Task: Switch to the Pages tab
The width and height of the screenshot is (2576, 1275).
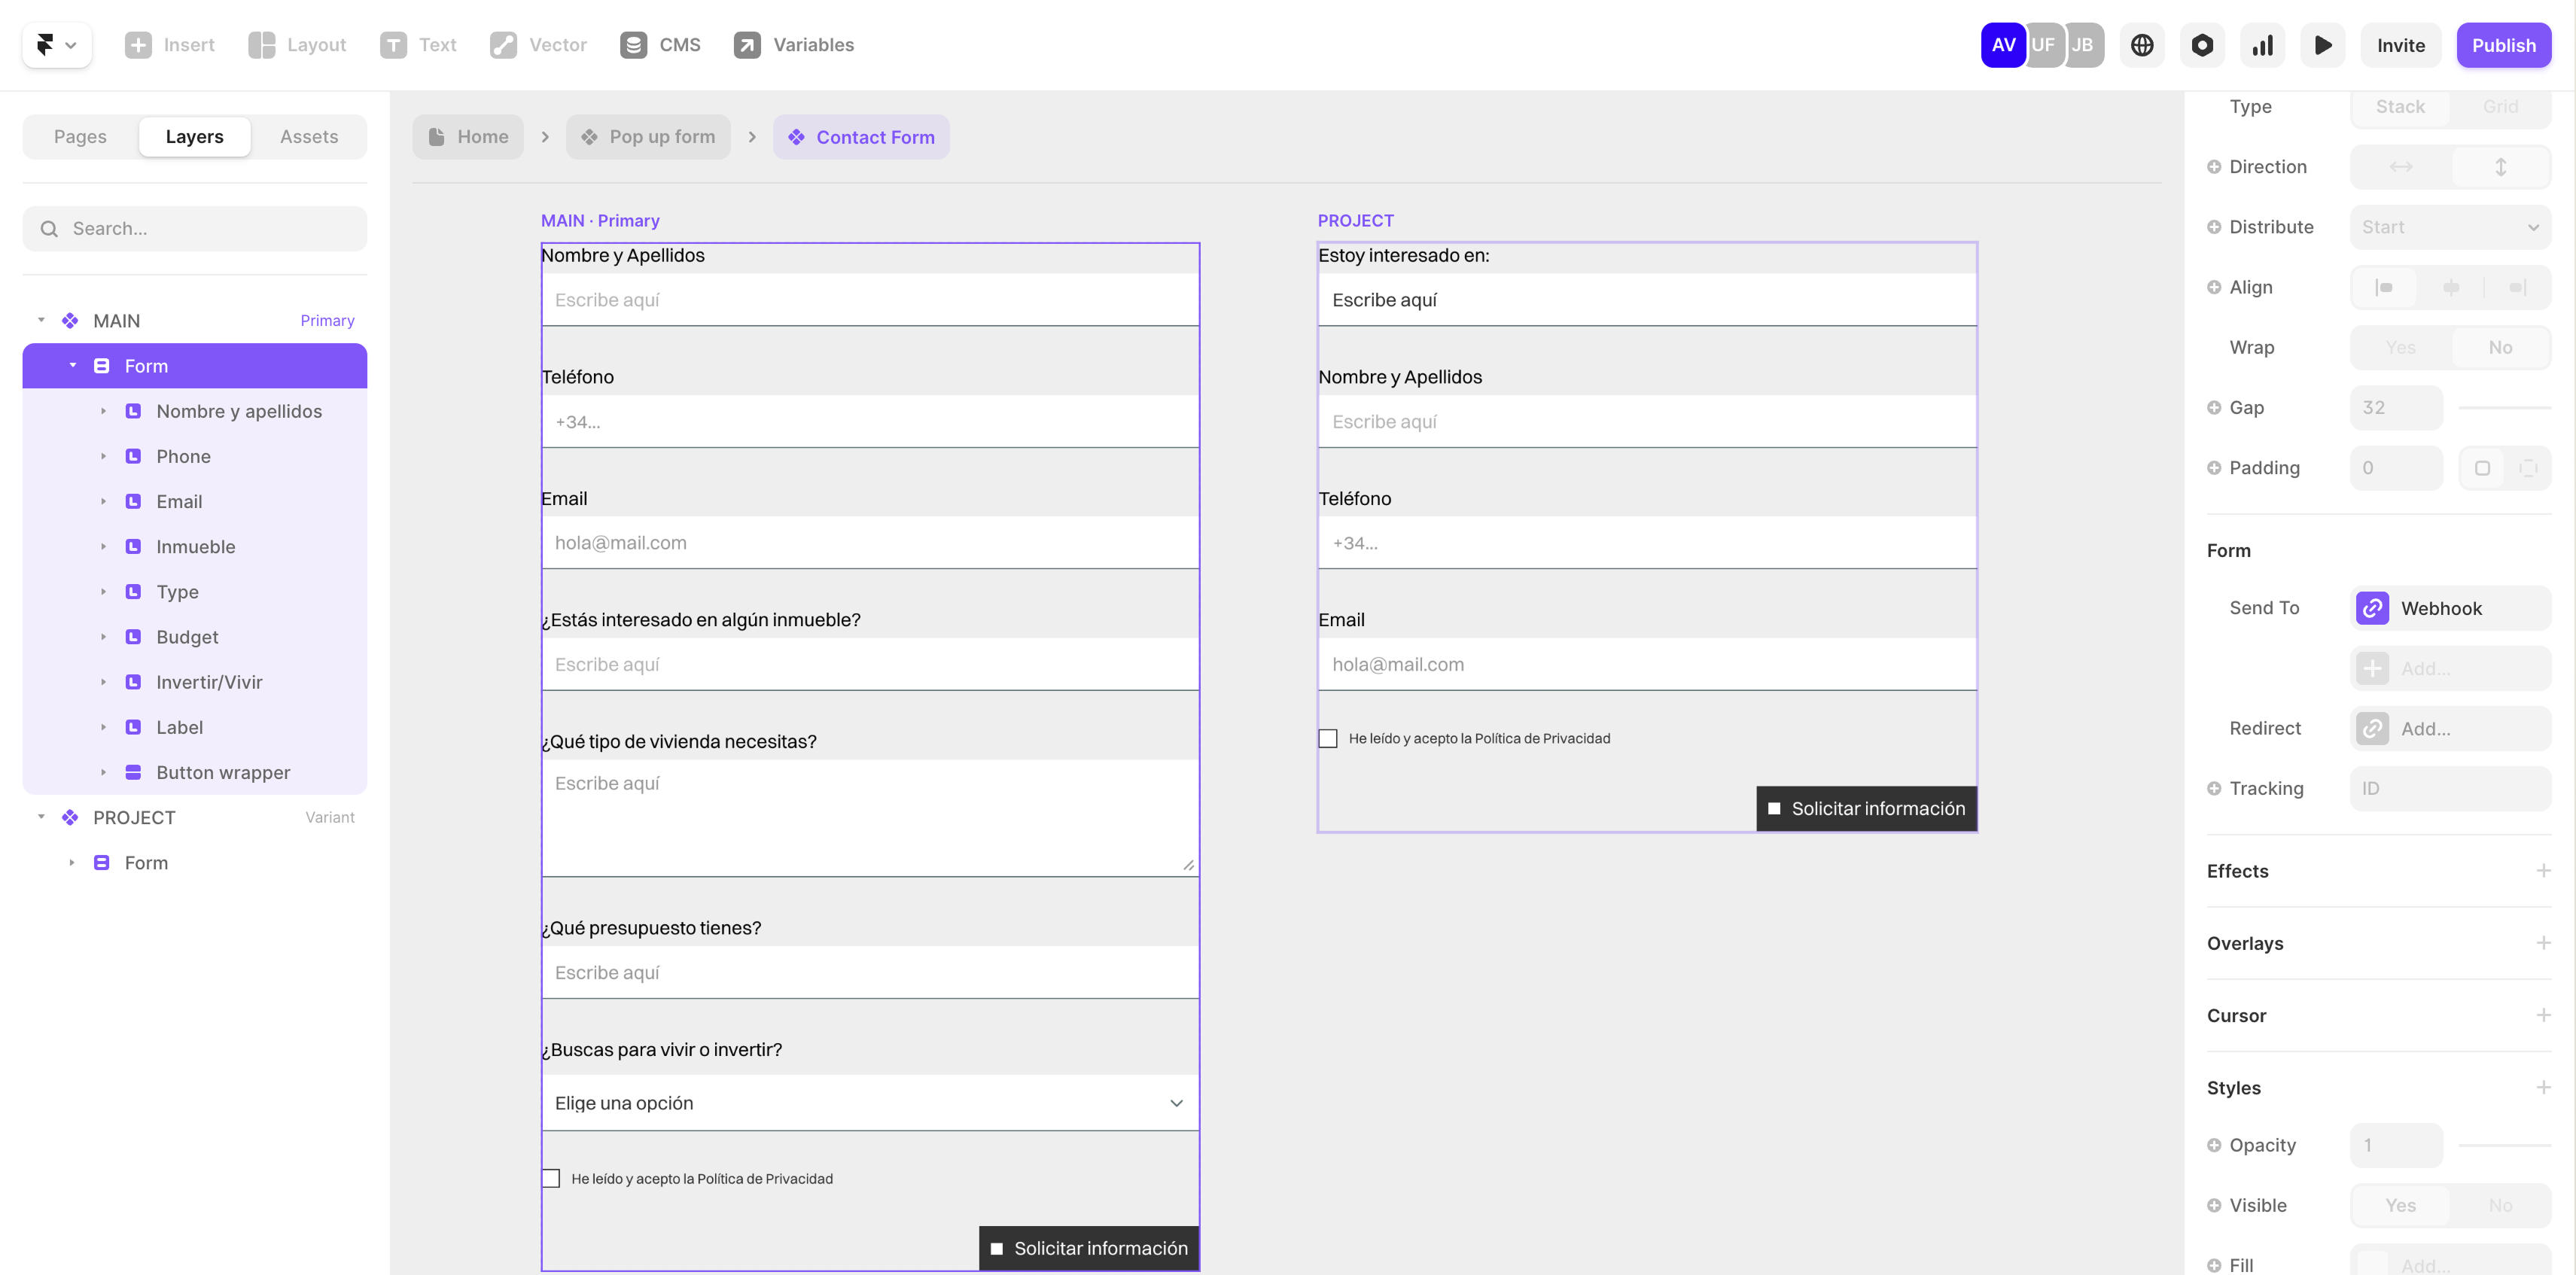Action: 80,137
